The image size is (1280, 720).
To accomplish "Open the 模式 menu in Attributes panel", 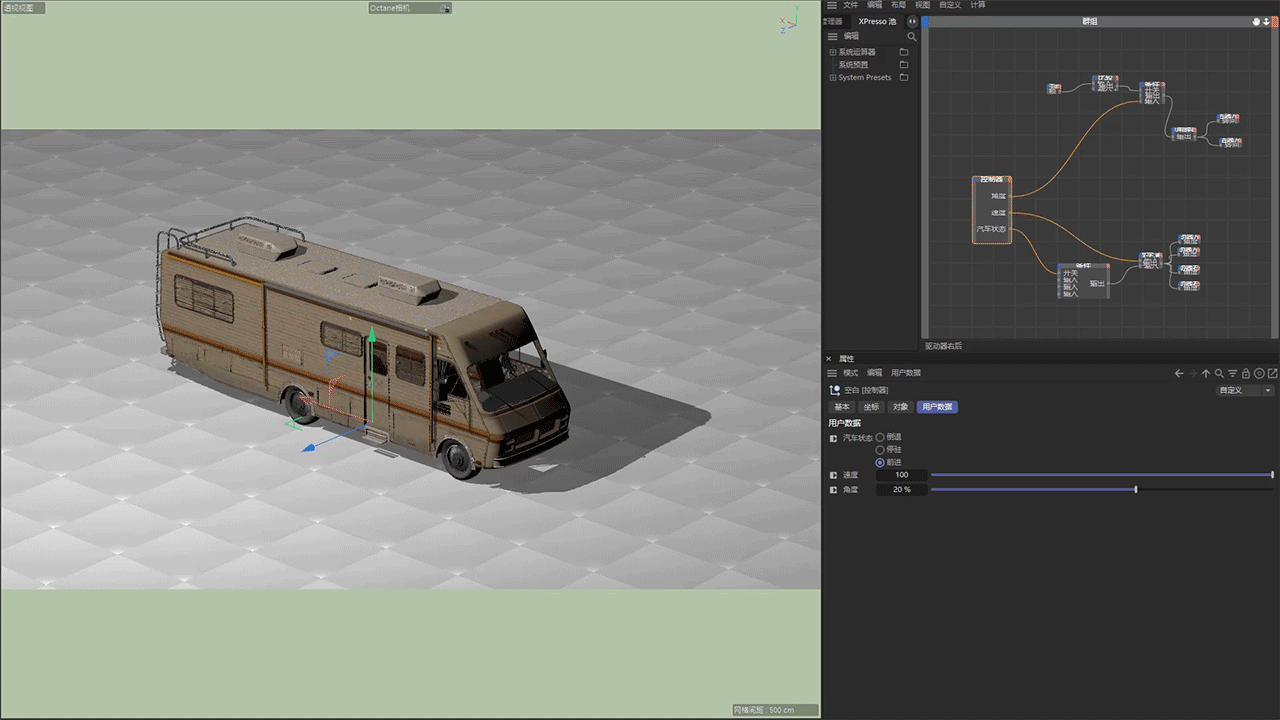I will click(x=851, y=373).
